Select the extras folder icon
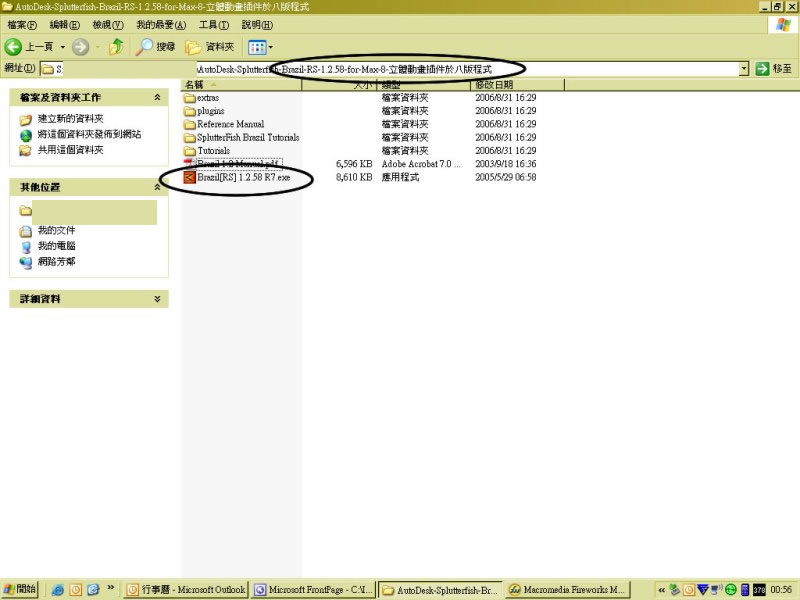This screenshot has height=600, width=800. coord(190,97)
